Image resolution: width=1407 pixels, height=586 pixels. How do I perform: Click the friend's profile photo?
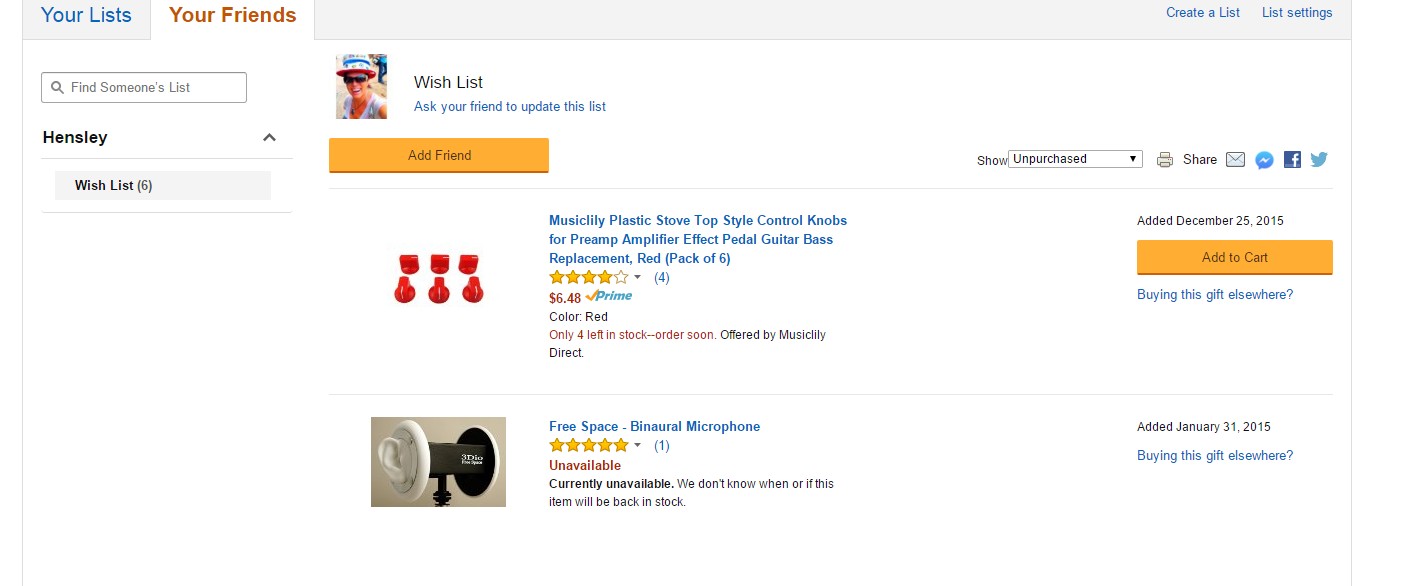point(361,87)
